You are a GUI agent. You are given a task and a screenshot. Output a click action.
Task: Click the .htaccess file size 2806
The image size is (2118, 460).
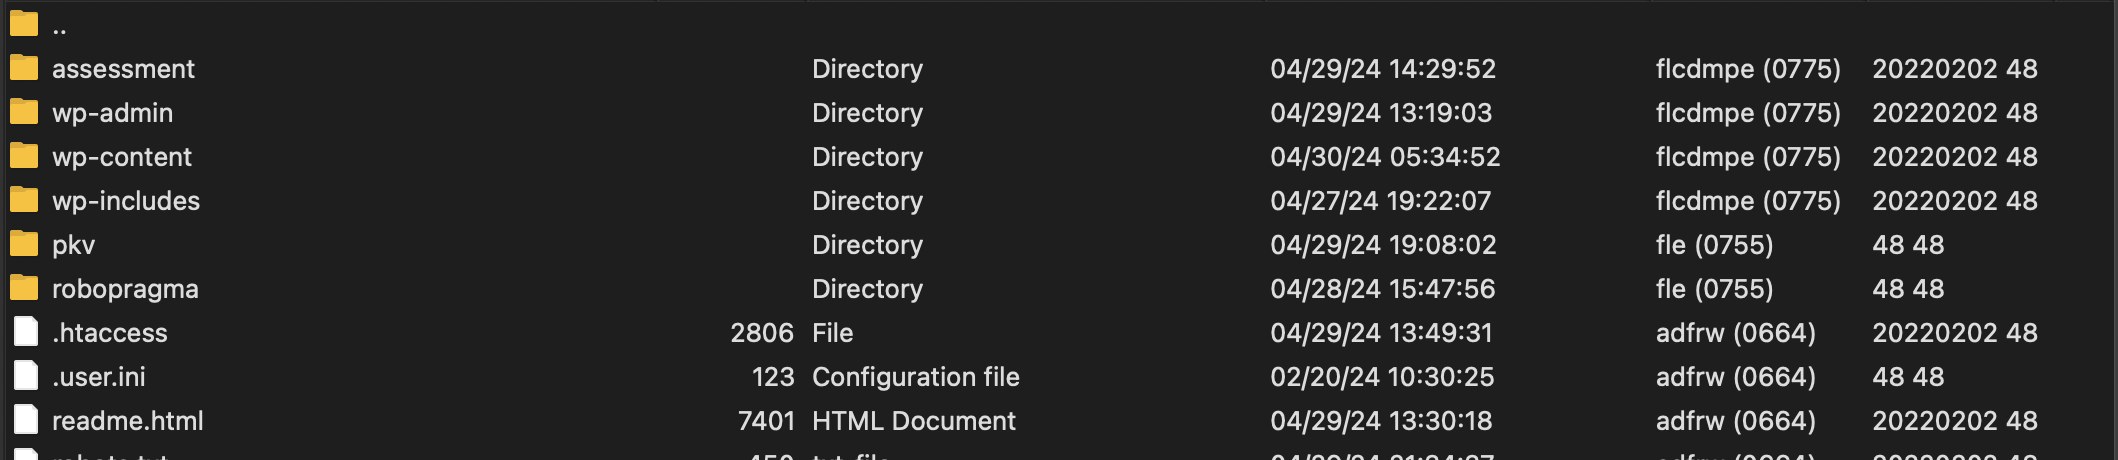coord(762,333)
